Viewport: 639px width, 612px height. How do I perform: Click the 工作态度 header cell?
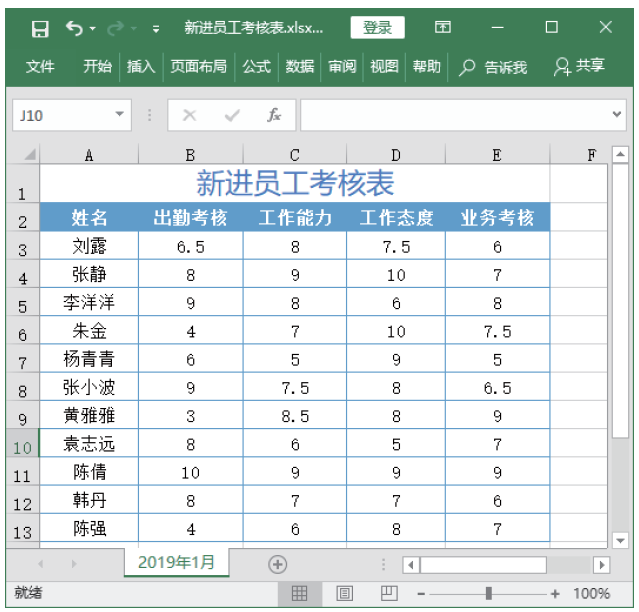coord(396,217)
